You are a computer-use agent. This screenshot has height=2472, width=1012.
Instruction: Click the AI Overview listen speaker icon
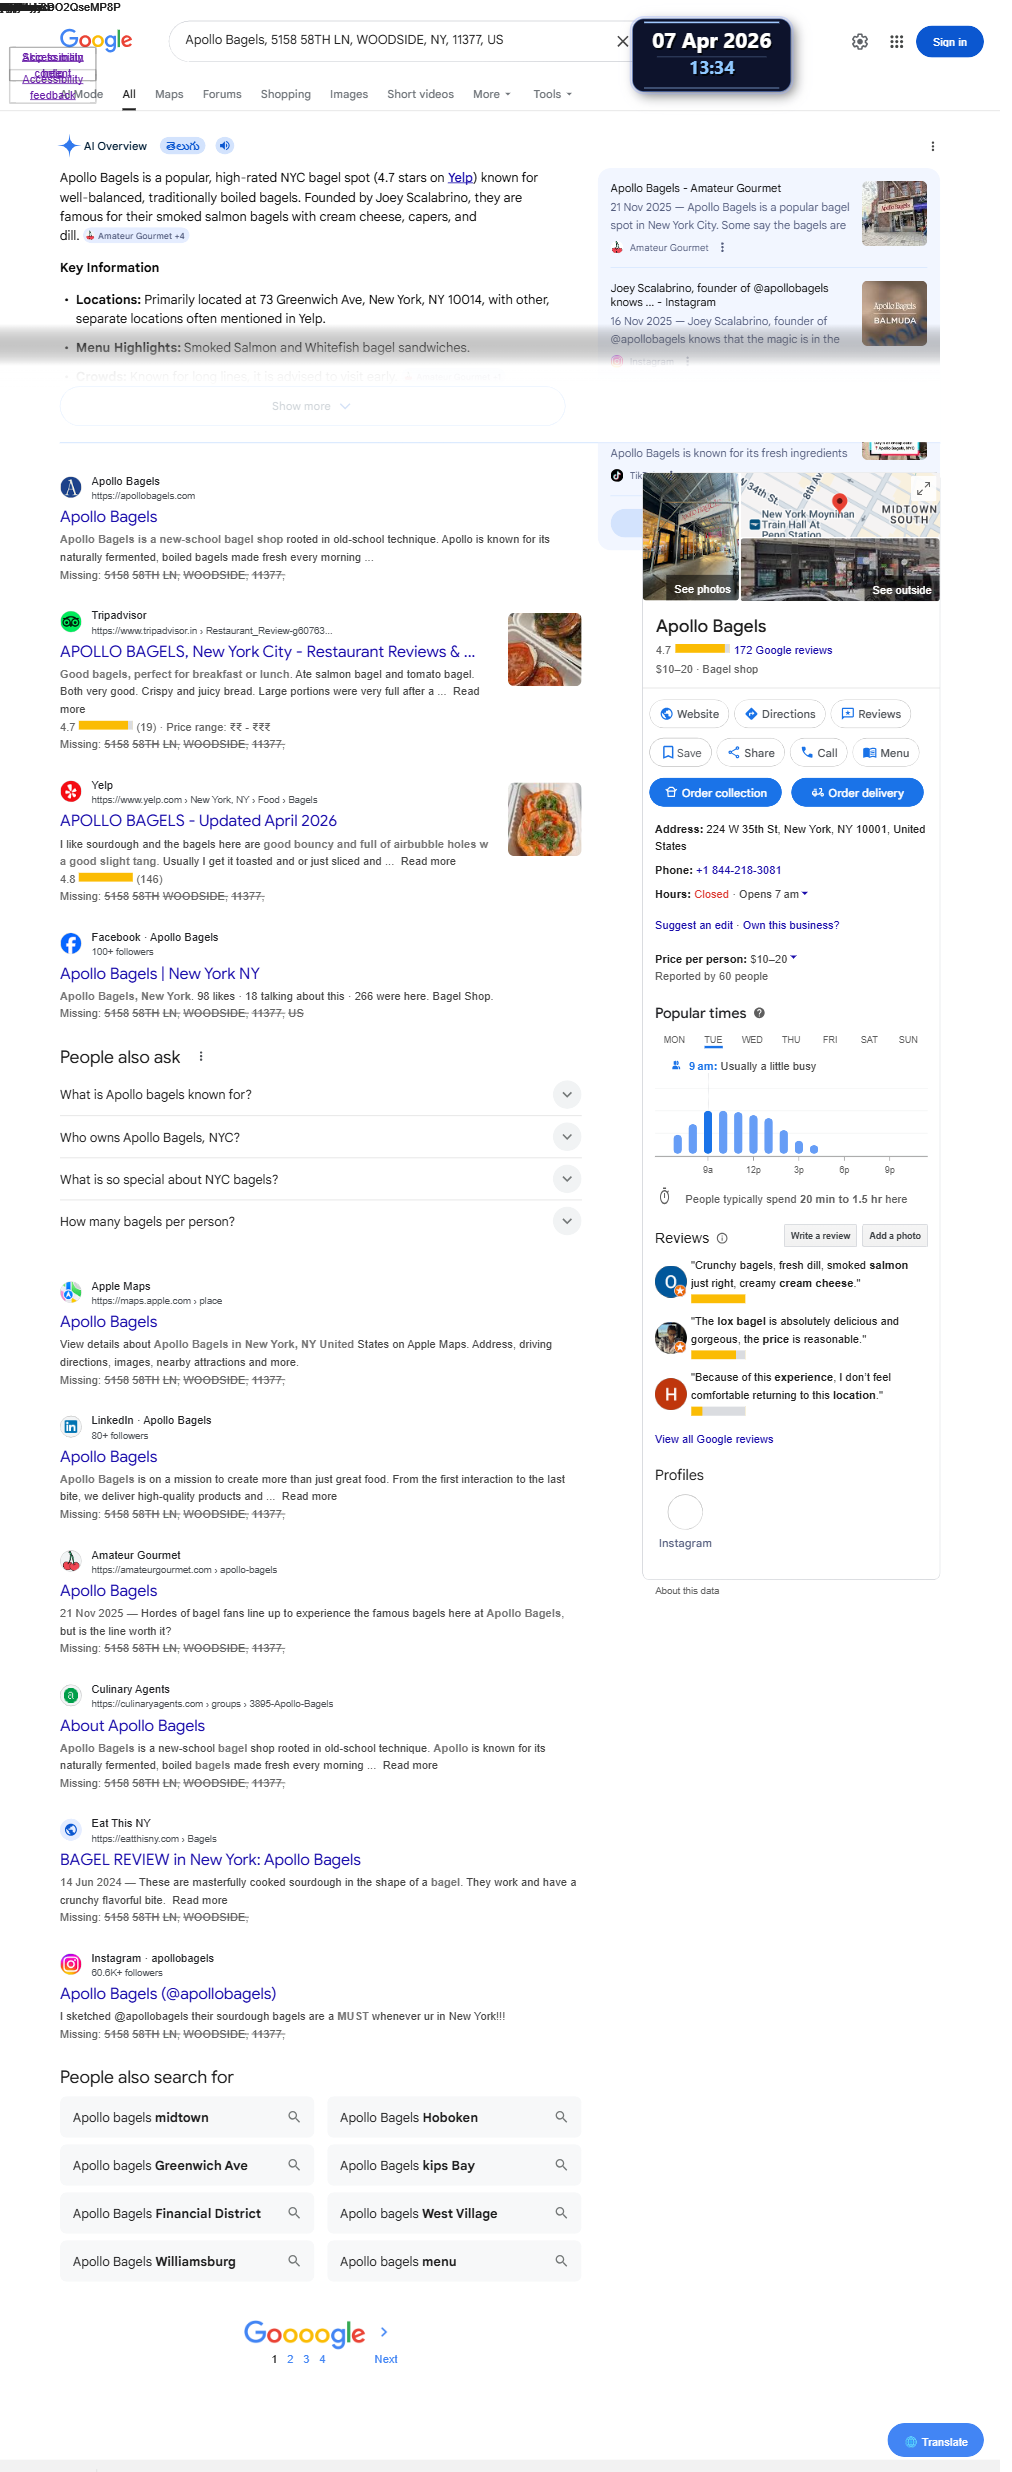tap(225, 146)
